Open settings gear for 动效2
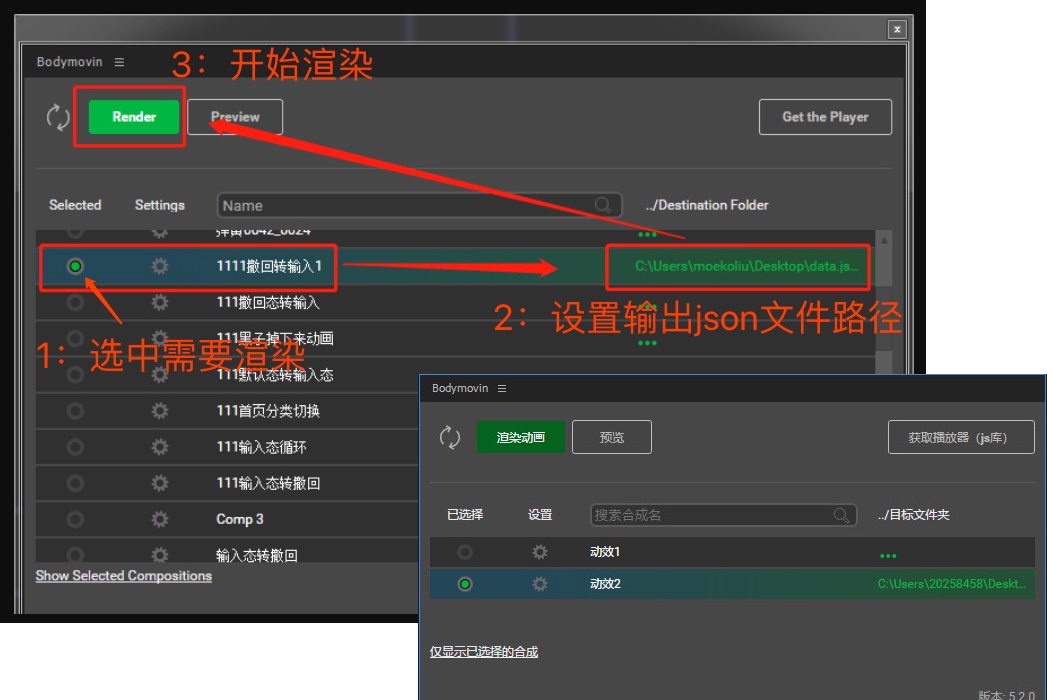 [x=540, y=584]
